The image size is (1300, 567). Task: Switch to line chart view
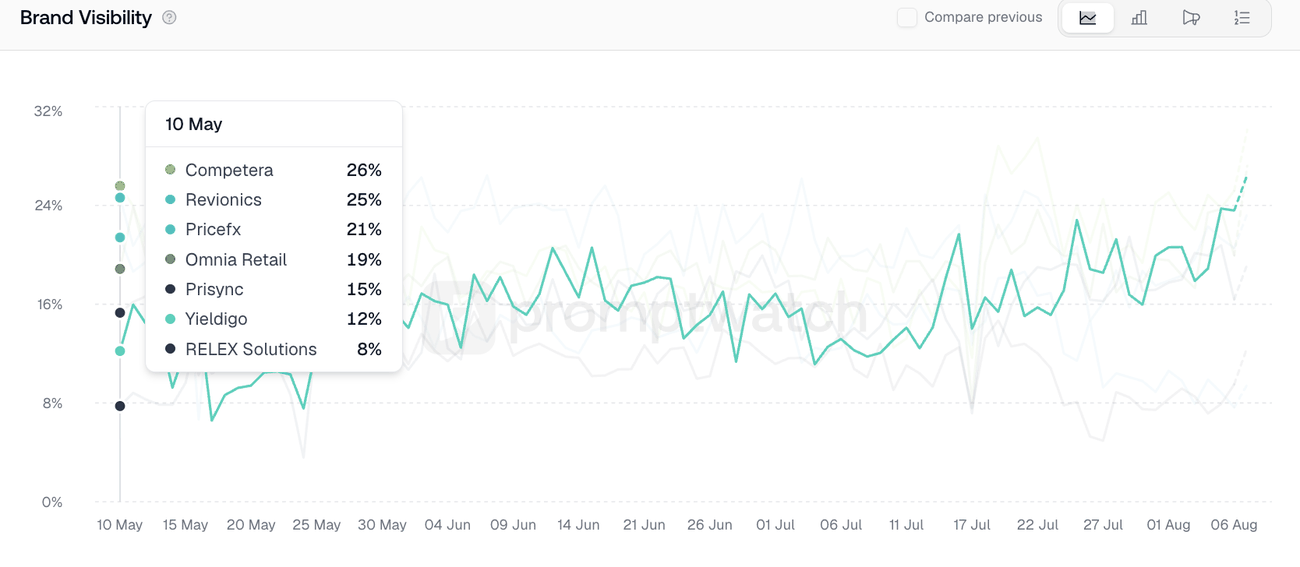tap(1087, 18)
